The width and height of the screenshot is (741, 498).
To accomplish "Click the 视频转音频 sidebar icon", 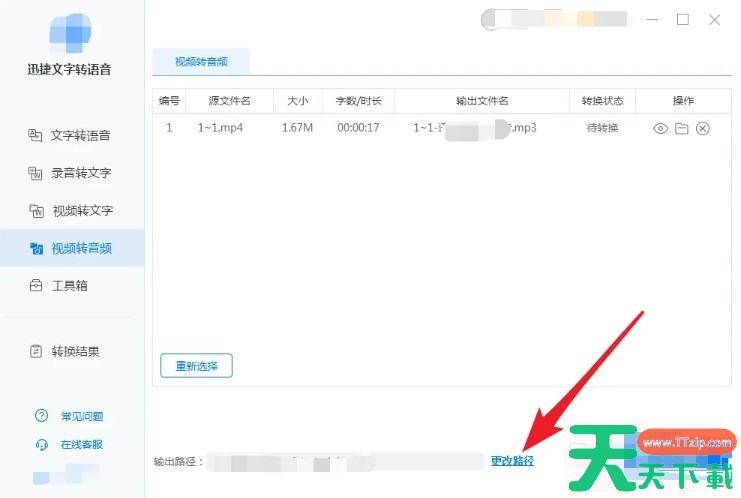I will point(36,248).
